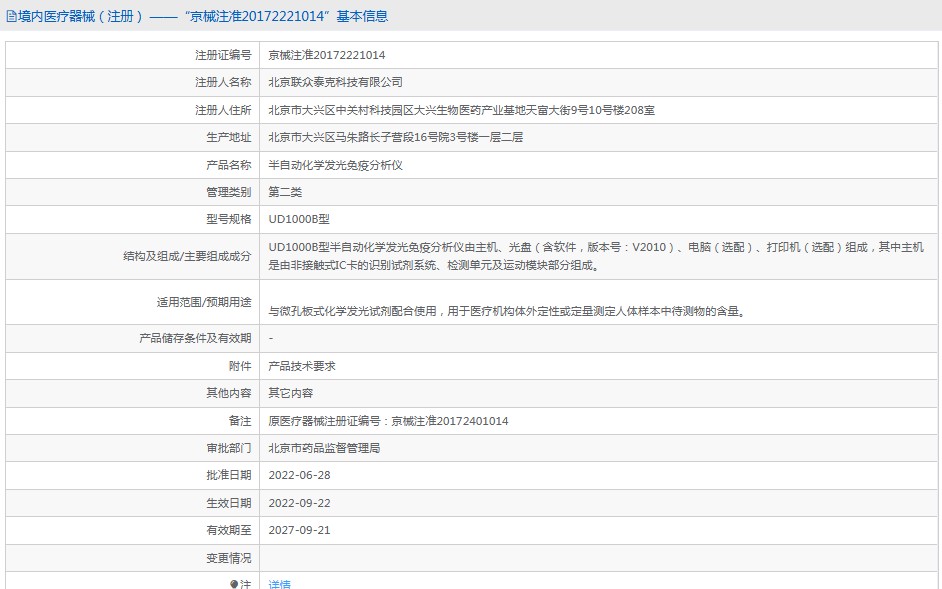Screen dimensions: 942x589
Task: Select the 备注 row original registration number
Action: pyautogui.click(x=388, y=421)
